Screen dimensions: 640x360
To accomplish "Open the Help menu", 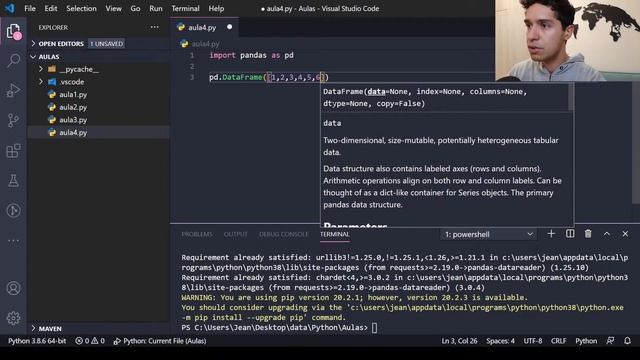I will 216,8.
